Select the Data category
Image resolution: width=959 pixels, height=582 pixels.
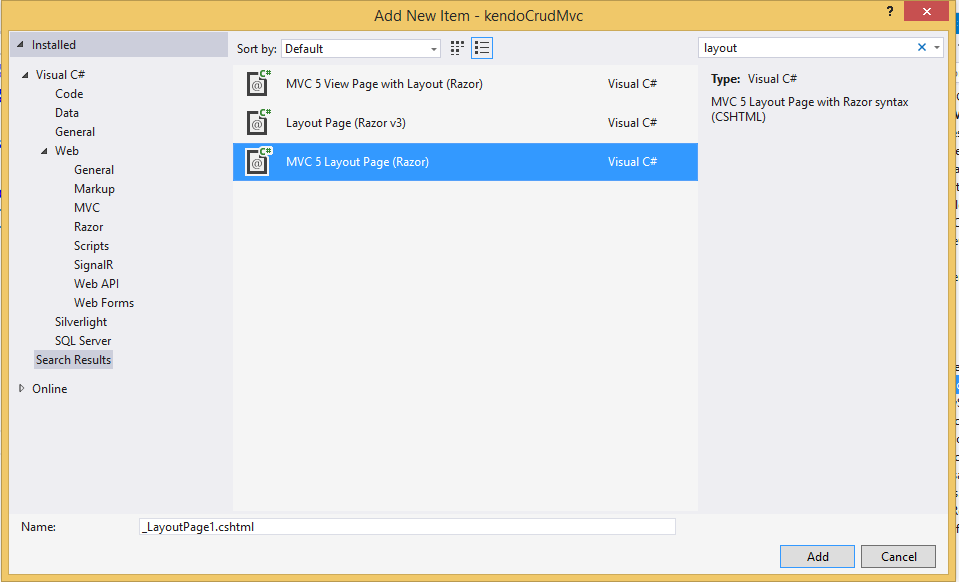(x=67, y=112)
